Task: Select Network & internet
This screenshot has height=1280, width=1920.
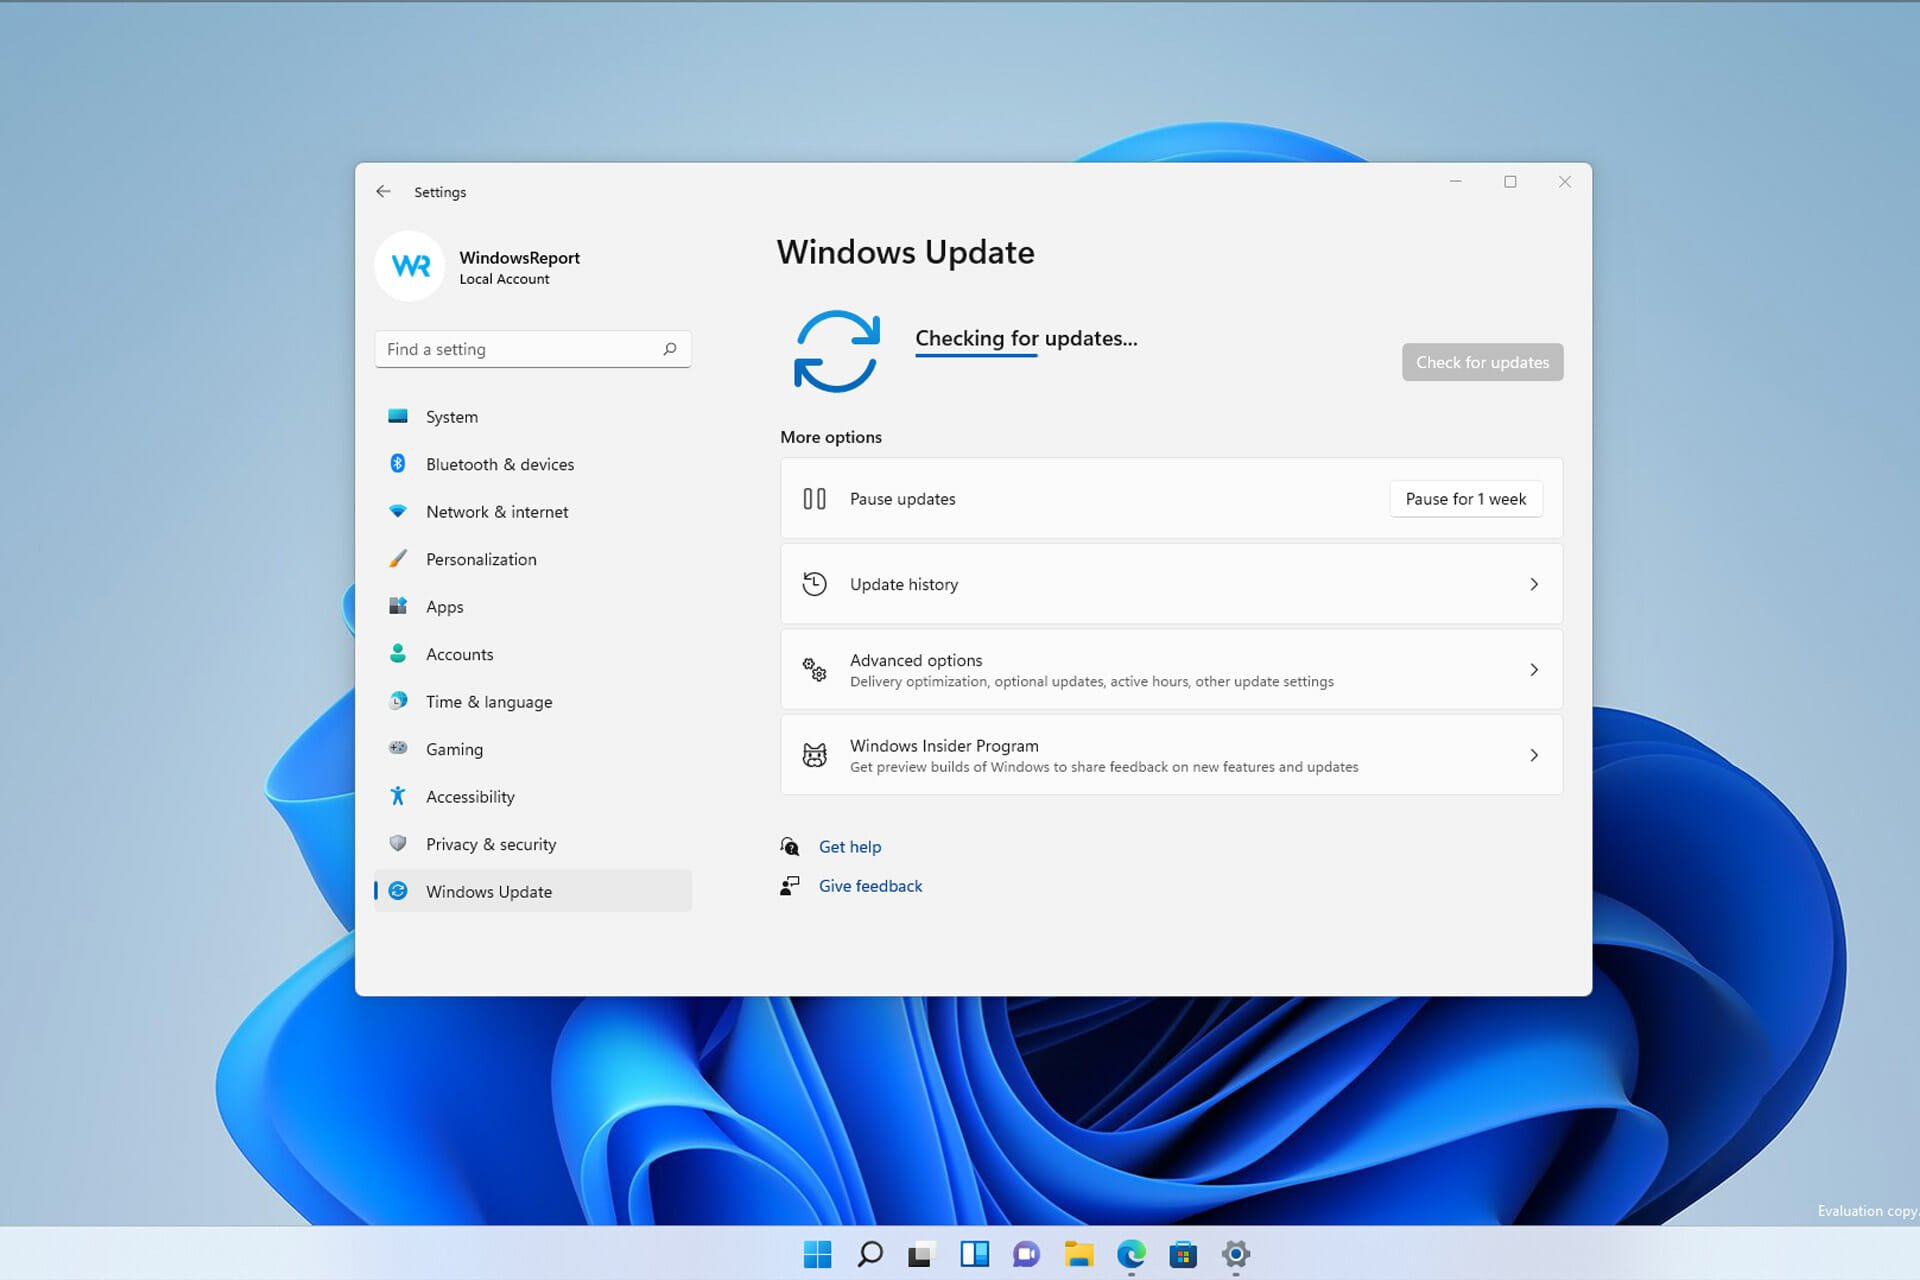Action: click(533, 511)
